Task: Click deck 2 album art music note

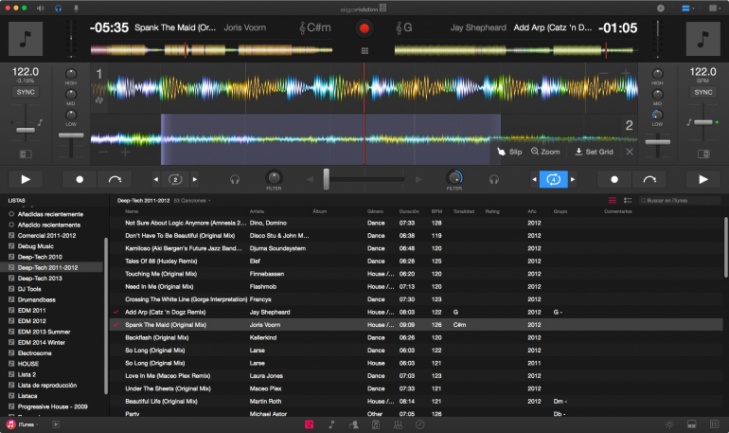Action: tap(703, 39)
